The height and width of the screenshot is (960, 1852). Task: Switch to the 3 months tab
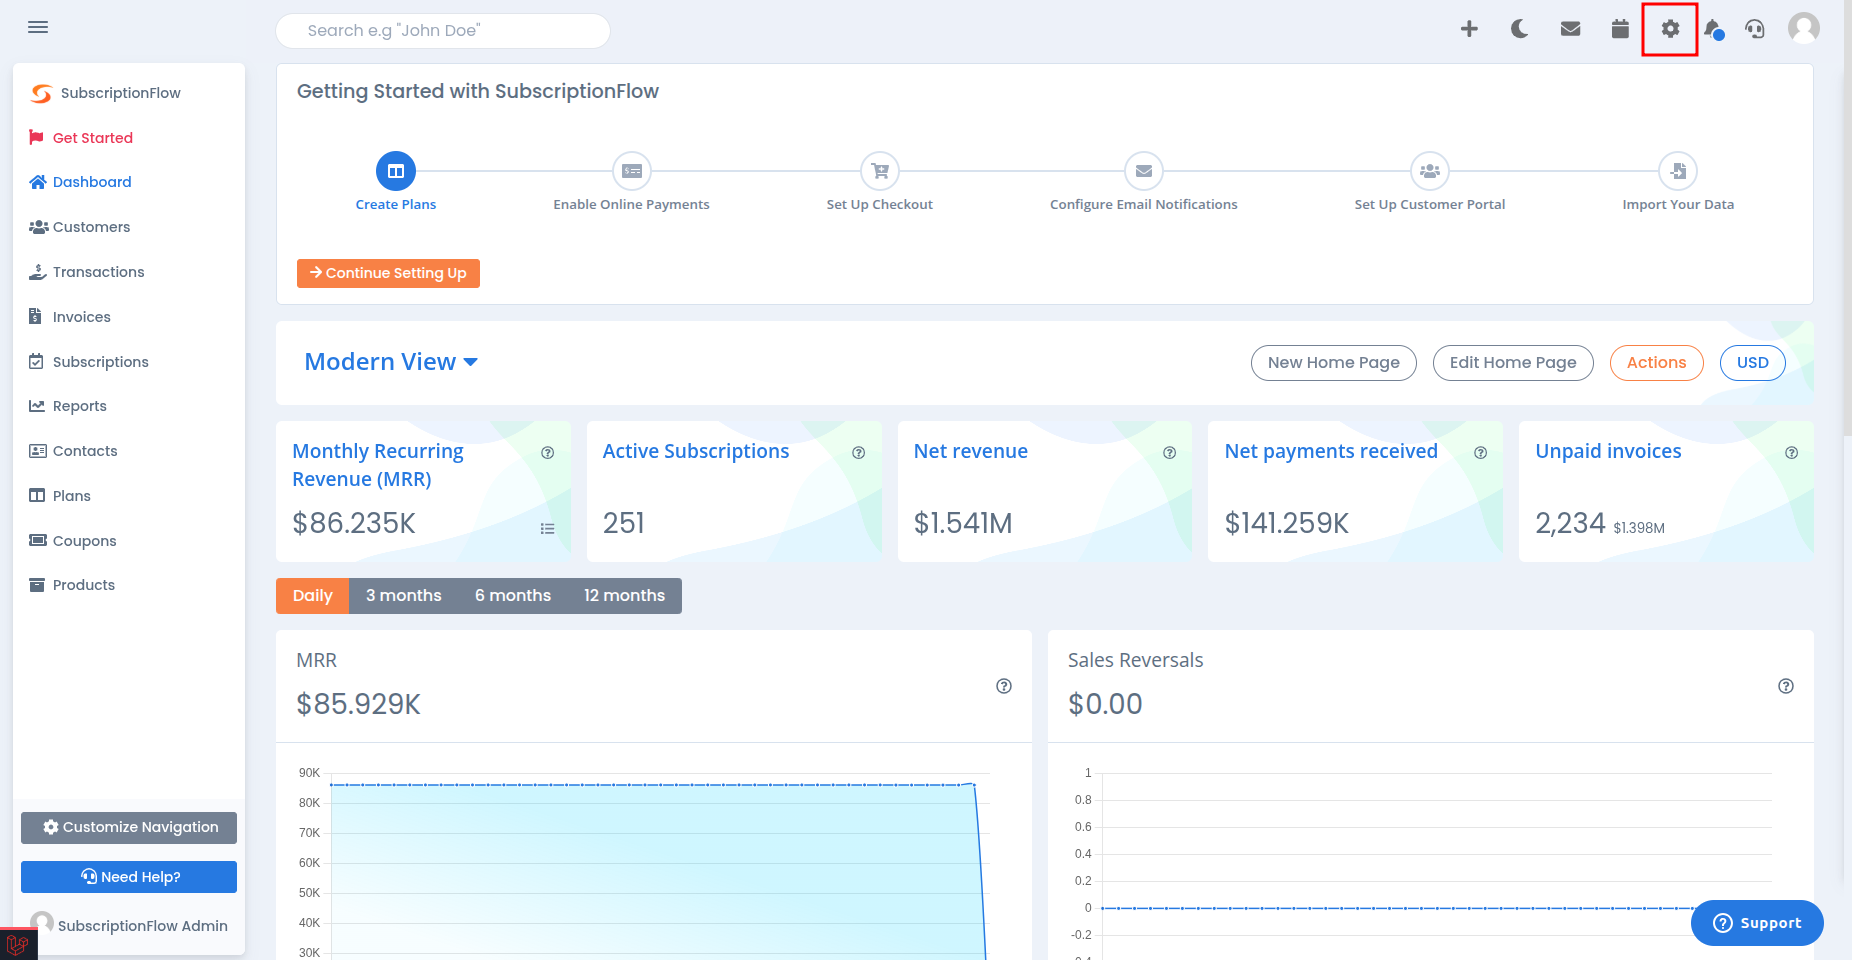coord(403,595)
